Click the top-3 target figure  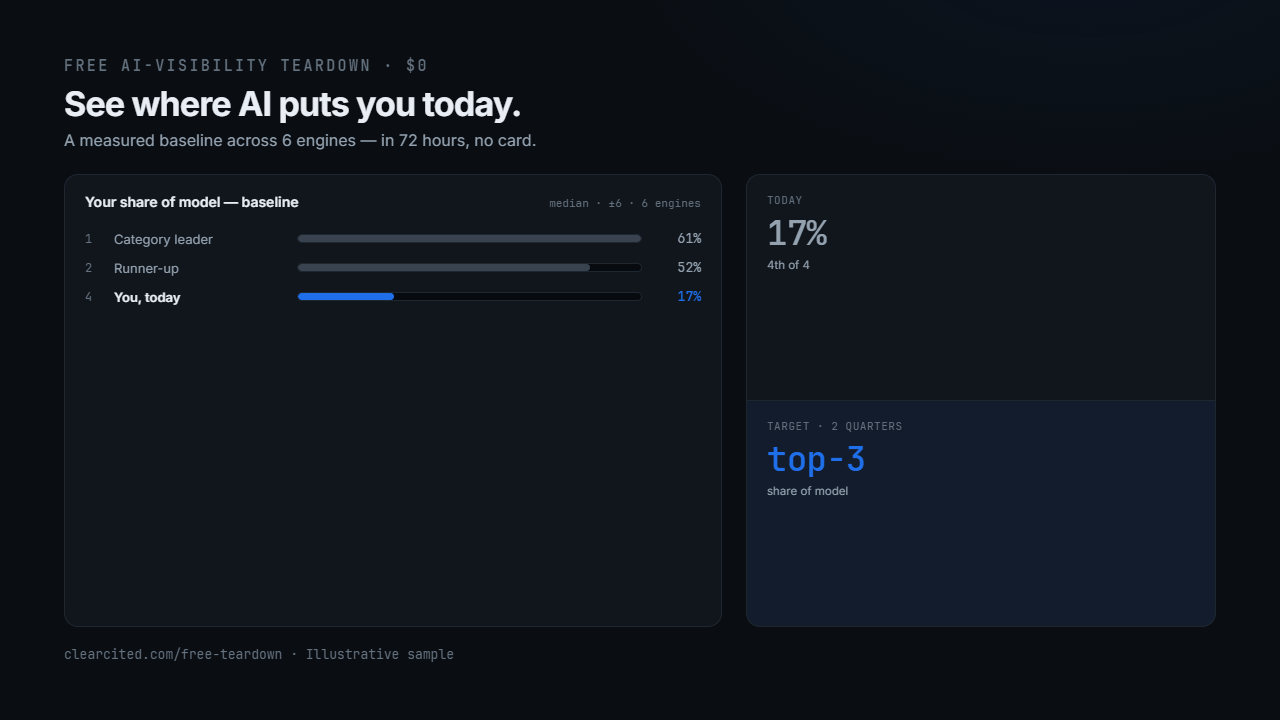[816, 459]
